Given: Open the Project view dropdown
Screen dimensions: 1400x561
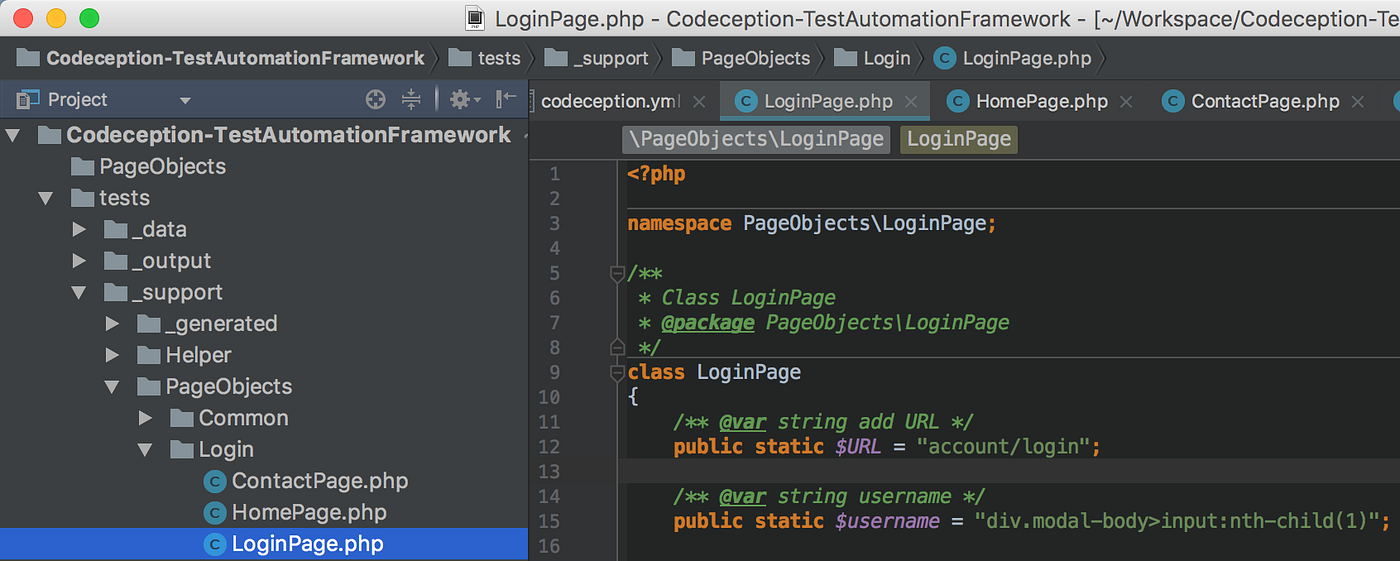Looking at the screenshot, I should pyautogui.click(x=184, y=100).
